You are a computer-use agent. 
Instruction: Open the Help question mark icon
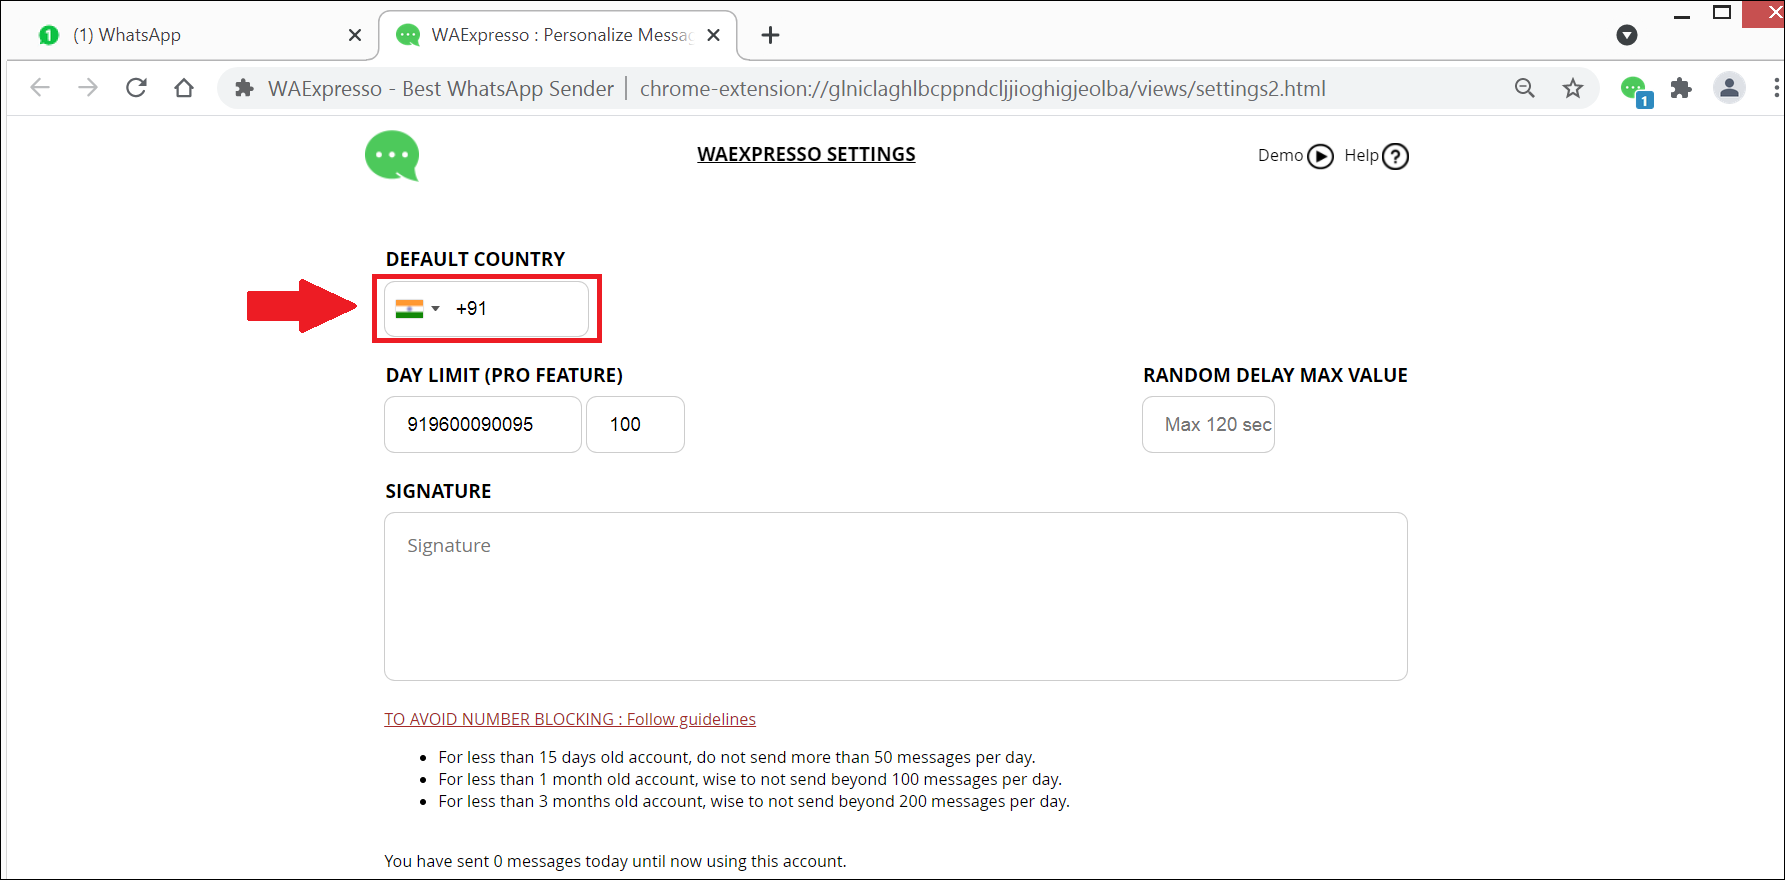pos(1395,157)
